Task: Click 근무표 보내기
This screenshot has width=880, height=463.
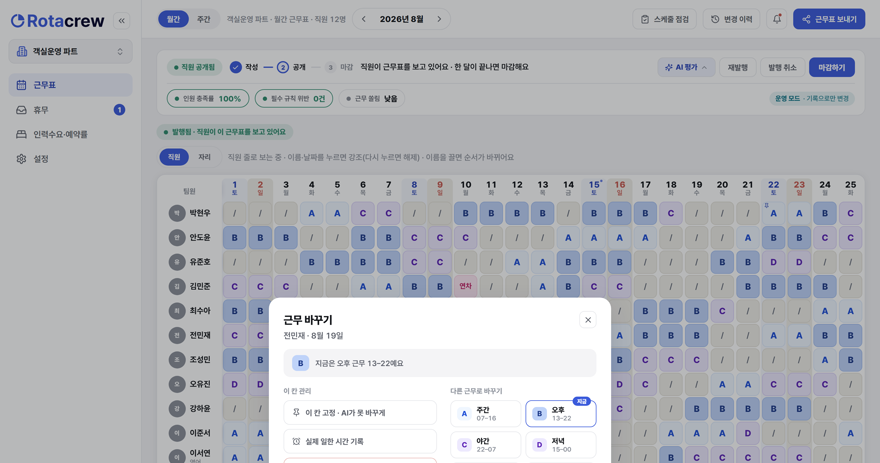Action: [x=829, y=19]
